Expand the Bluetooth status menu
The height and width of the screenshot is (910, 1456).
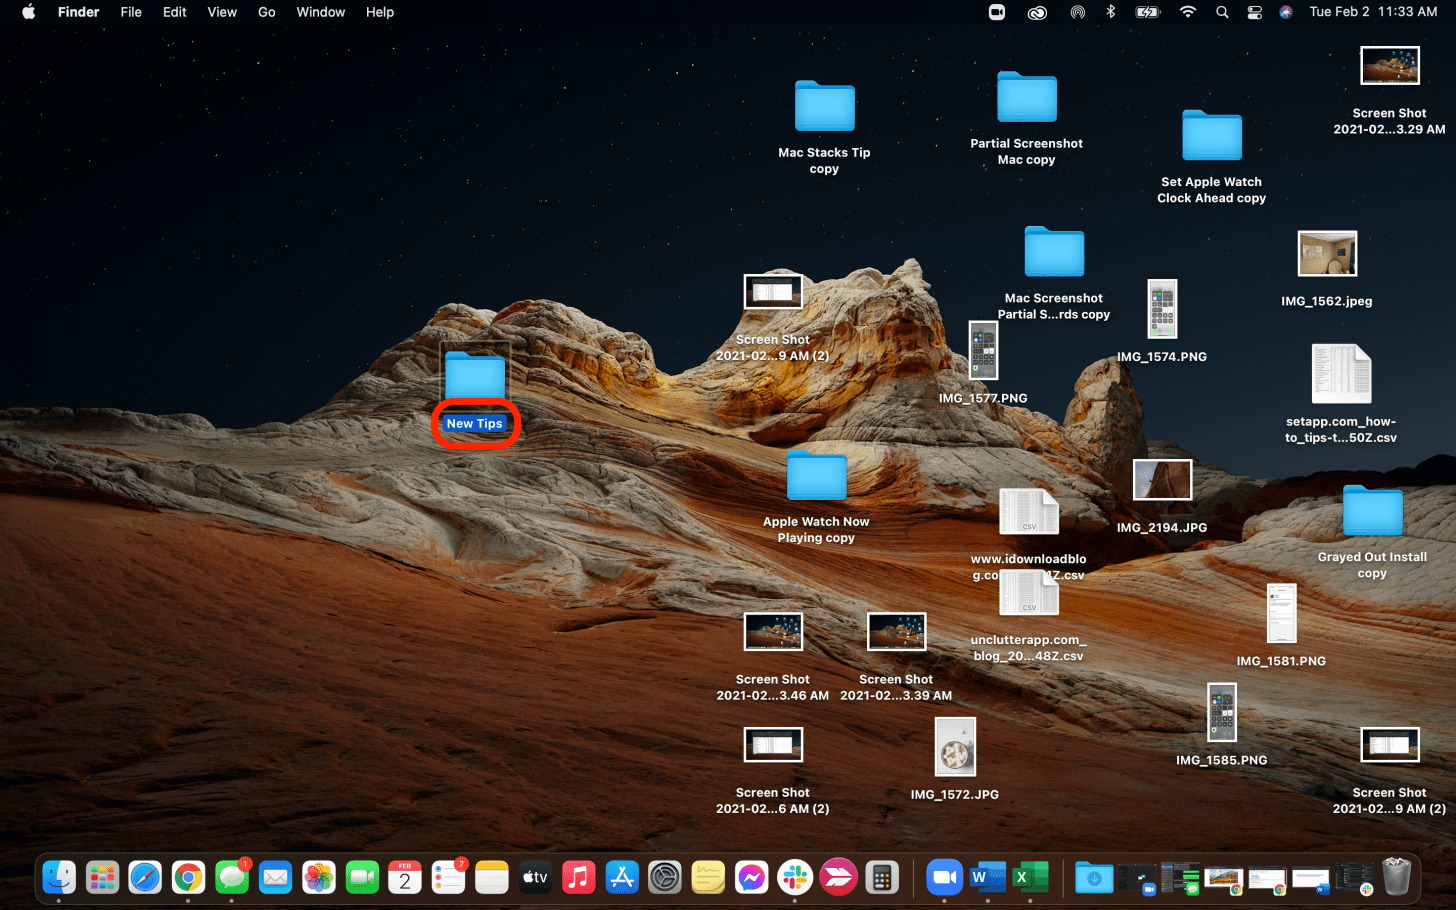[x=1110, y=12]
